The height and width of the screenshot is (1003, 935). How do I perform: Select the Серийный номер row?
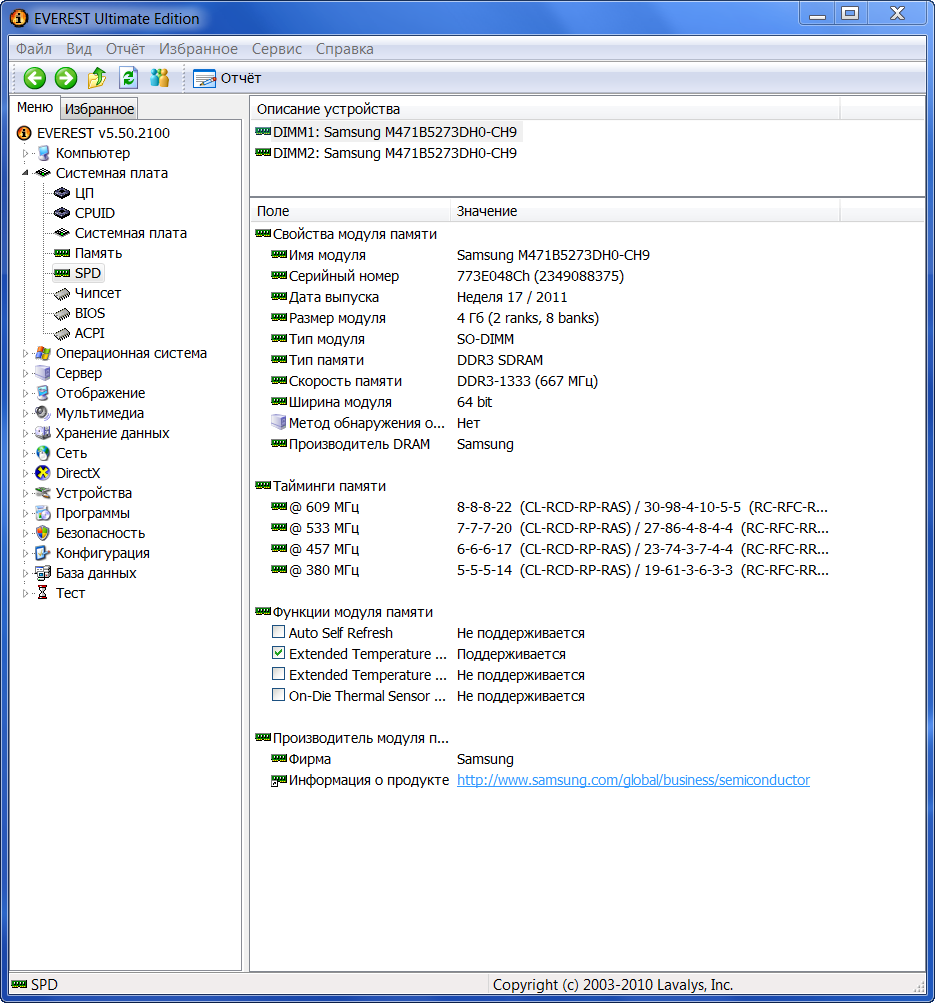tap(447, 276)
